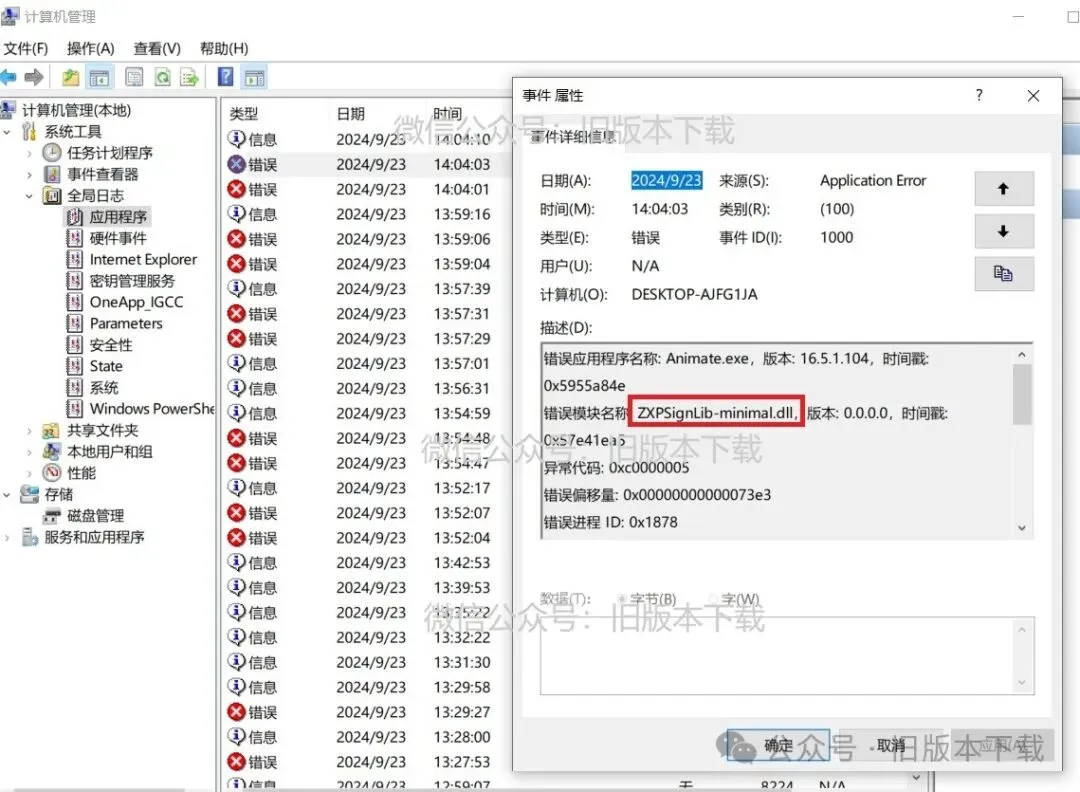The height and width of the screenshot is (792, 1080).
Task: Copy event details with the copy icon
Action: (1004, 273)
